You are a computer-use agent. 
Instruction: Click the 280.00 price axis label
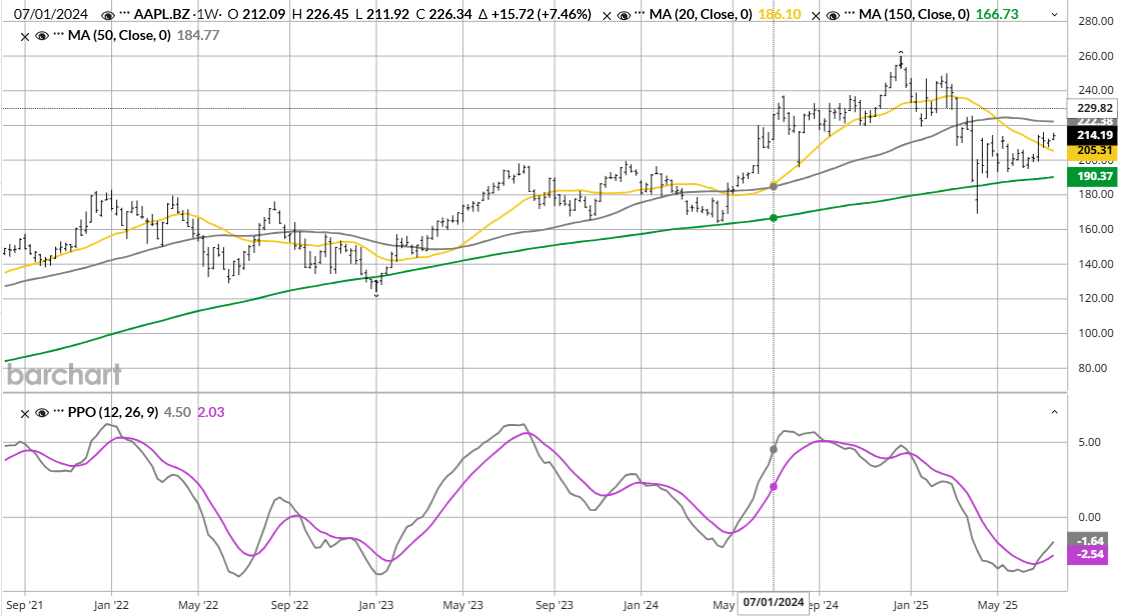coord(1096,21)
